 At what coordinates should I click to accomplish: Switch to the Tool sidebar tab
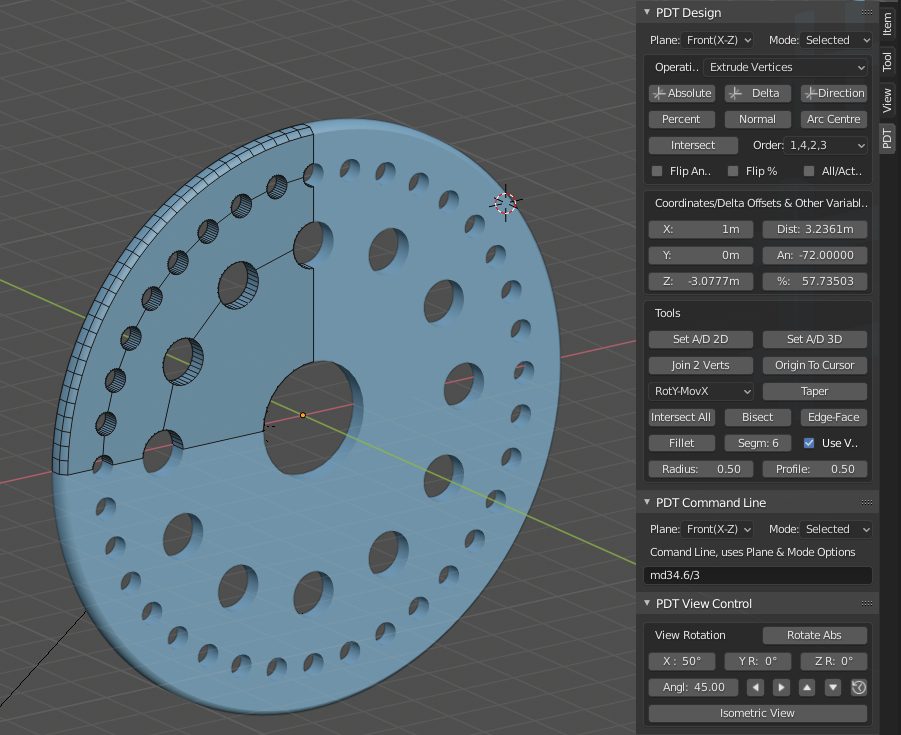887,62
